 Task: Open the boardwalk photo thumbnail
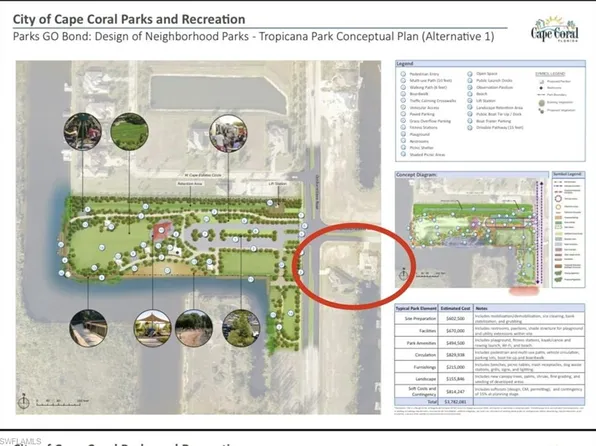[88, 328]
